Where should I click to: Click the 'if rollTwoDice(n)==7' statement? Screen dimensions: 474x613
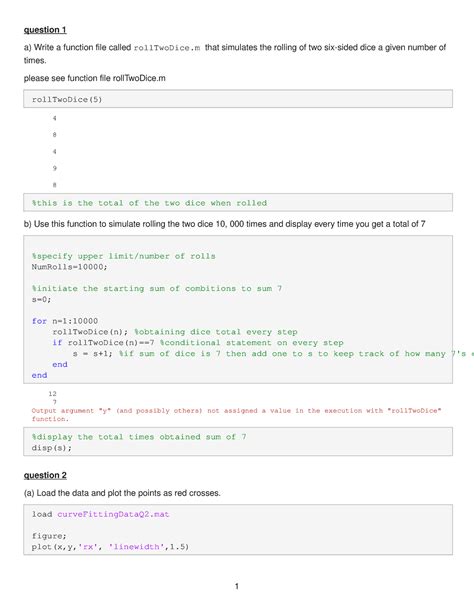tap(103, 343)
